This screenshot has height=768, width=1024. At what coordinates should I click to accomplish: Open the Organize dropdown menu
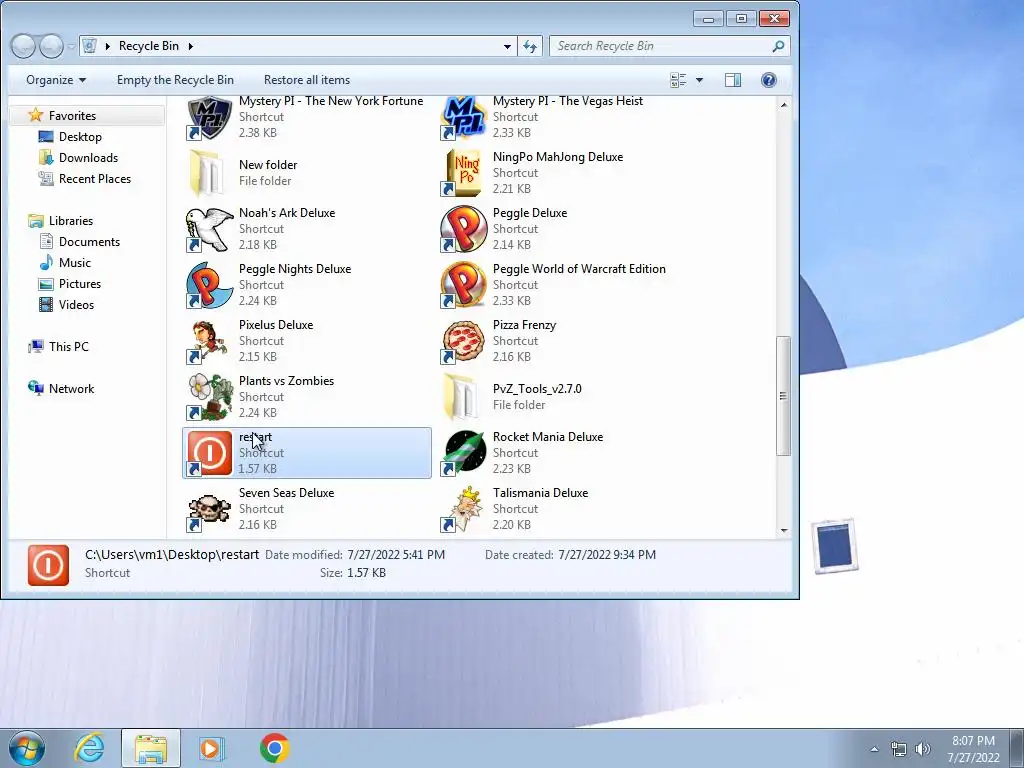click(56, 80)
